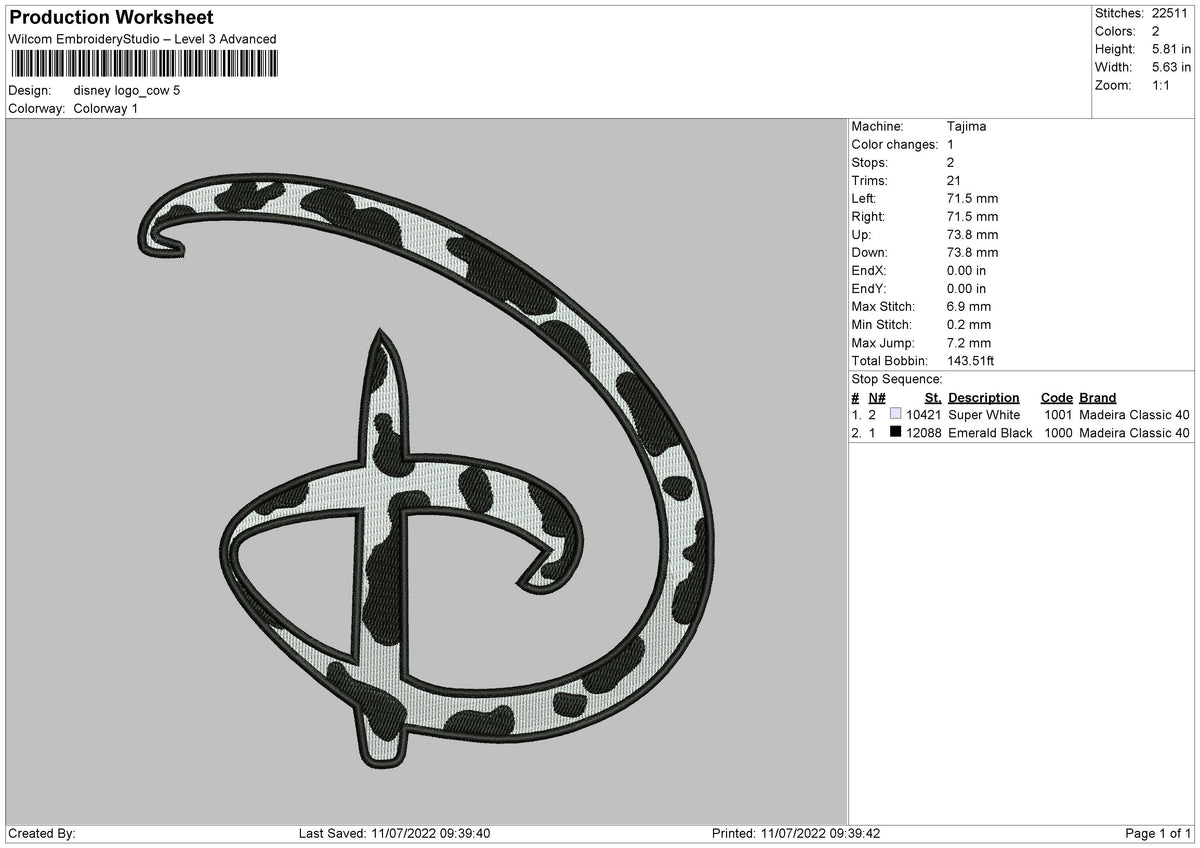Image resolution: width=1200 pixels, height=848 pixels.
Task: Click the 'Colorway 1' value
Action: pyautogui.click(x=106, y=108)
